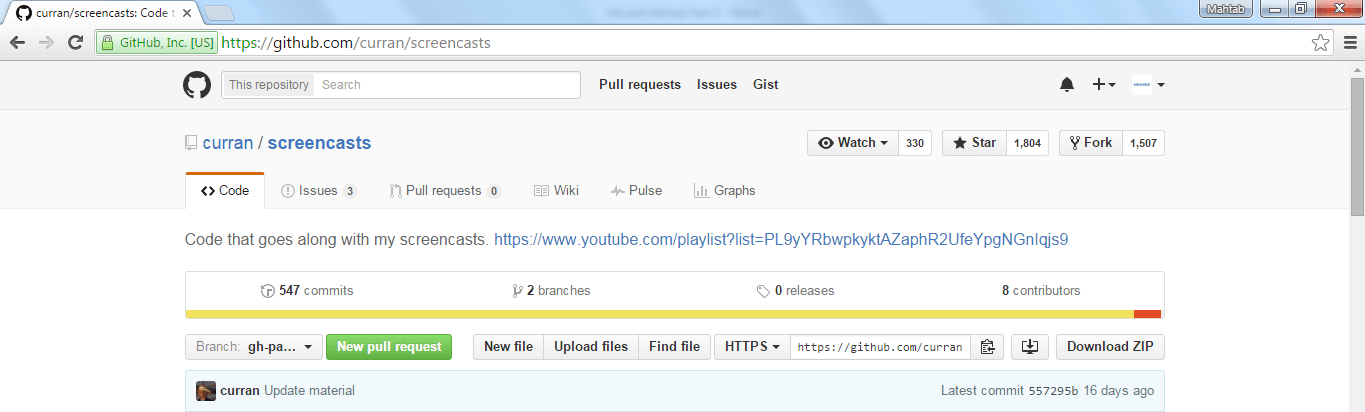Open the Watch dropdown button

coord(852,143)
